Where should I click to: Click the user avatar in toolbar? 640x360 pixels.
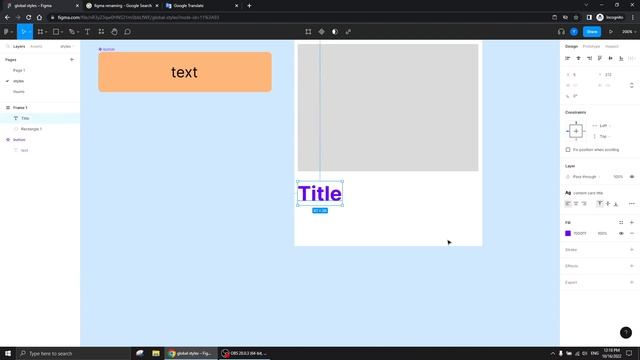574,31
